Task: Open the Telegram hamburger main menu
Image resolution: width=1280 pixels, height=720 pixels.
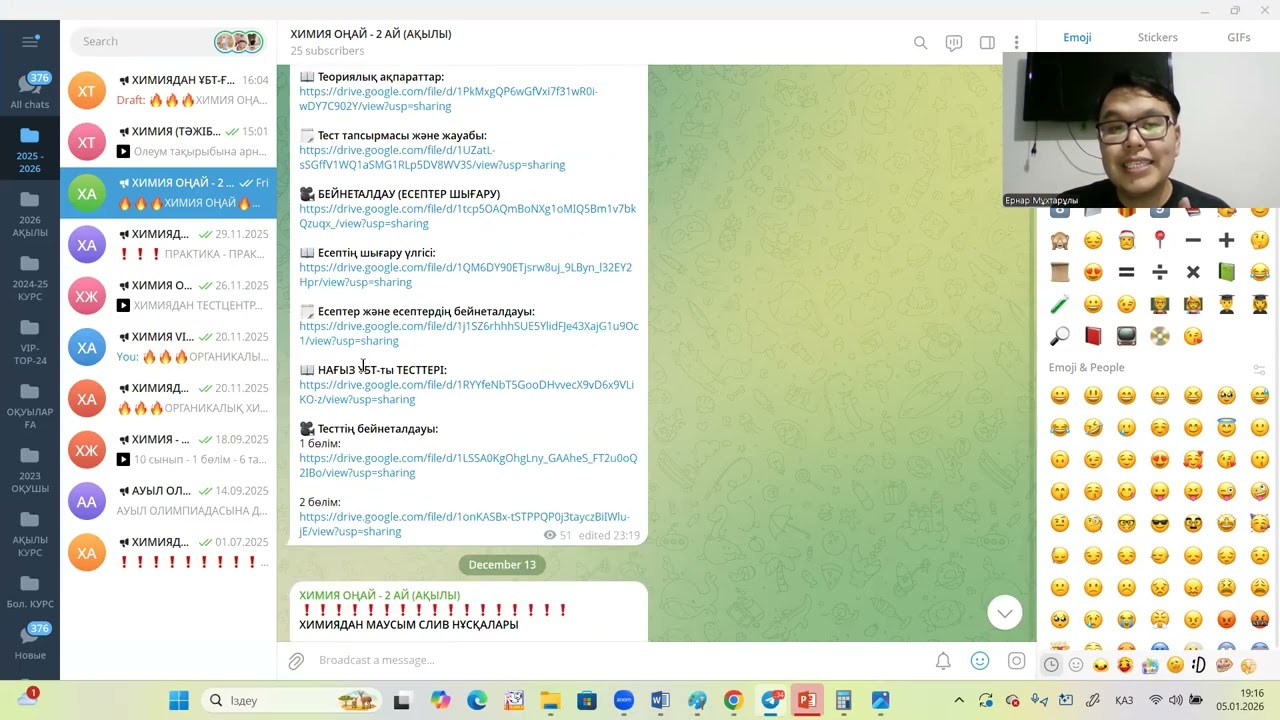Action: tap(30, 41)
